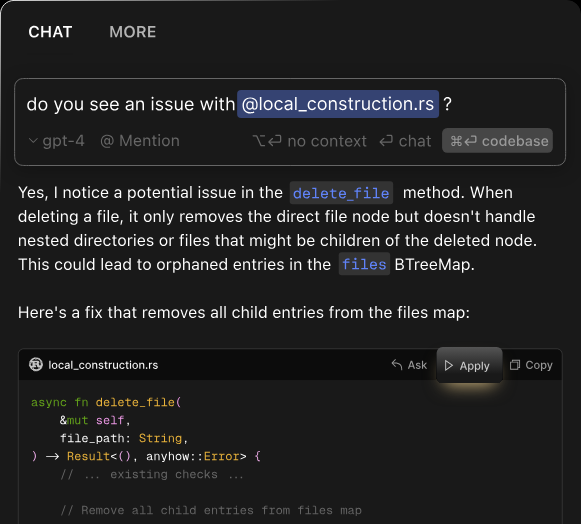
Task: Click the 'file_path: String,' code line
Action: [x=124, y=438]
